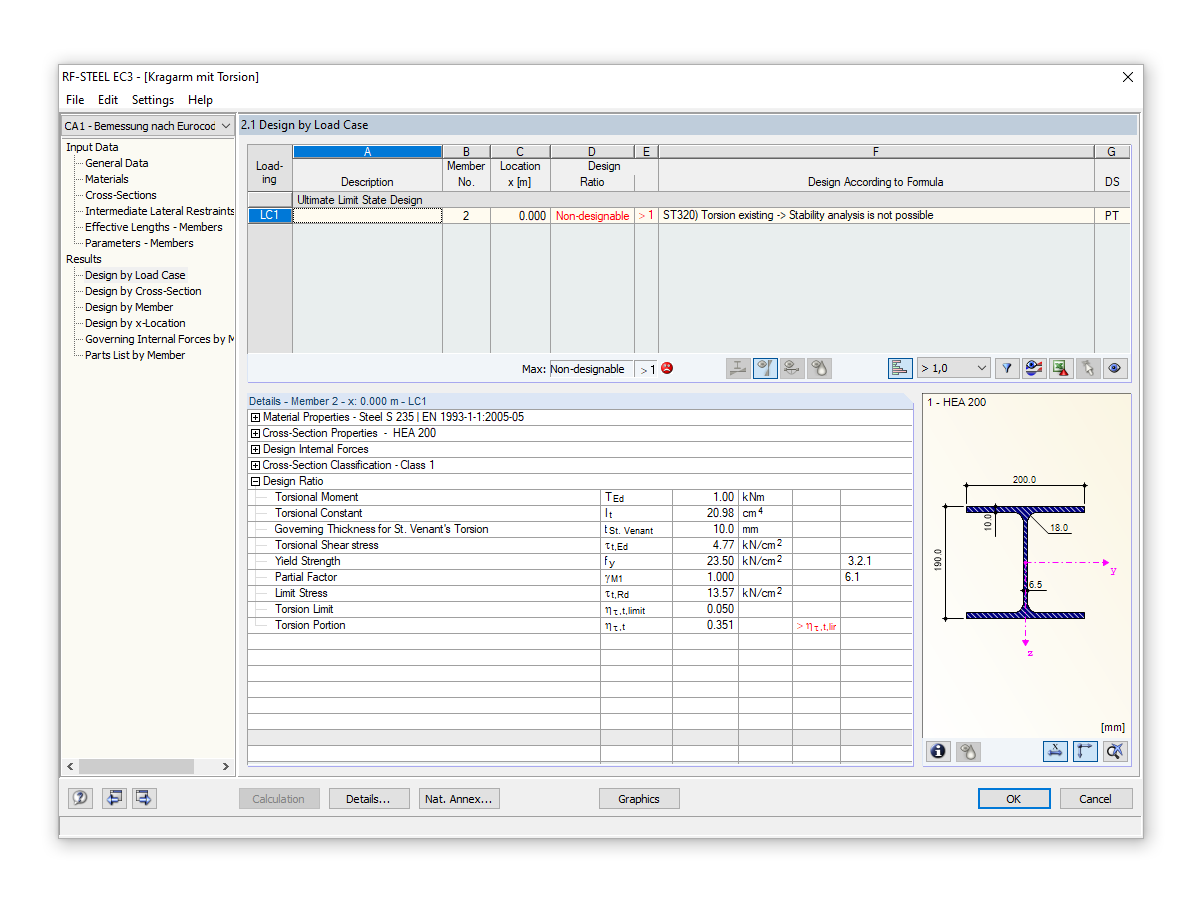Open the '> 1,0' ratio filter dropdown
1200x900 pixels.
(953, 368)
